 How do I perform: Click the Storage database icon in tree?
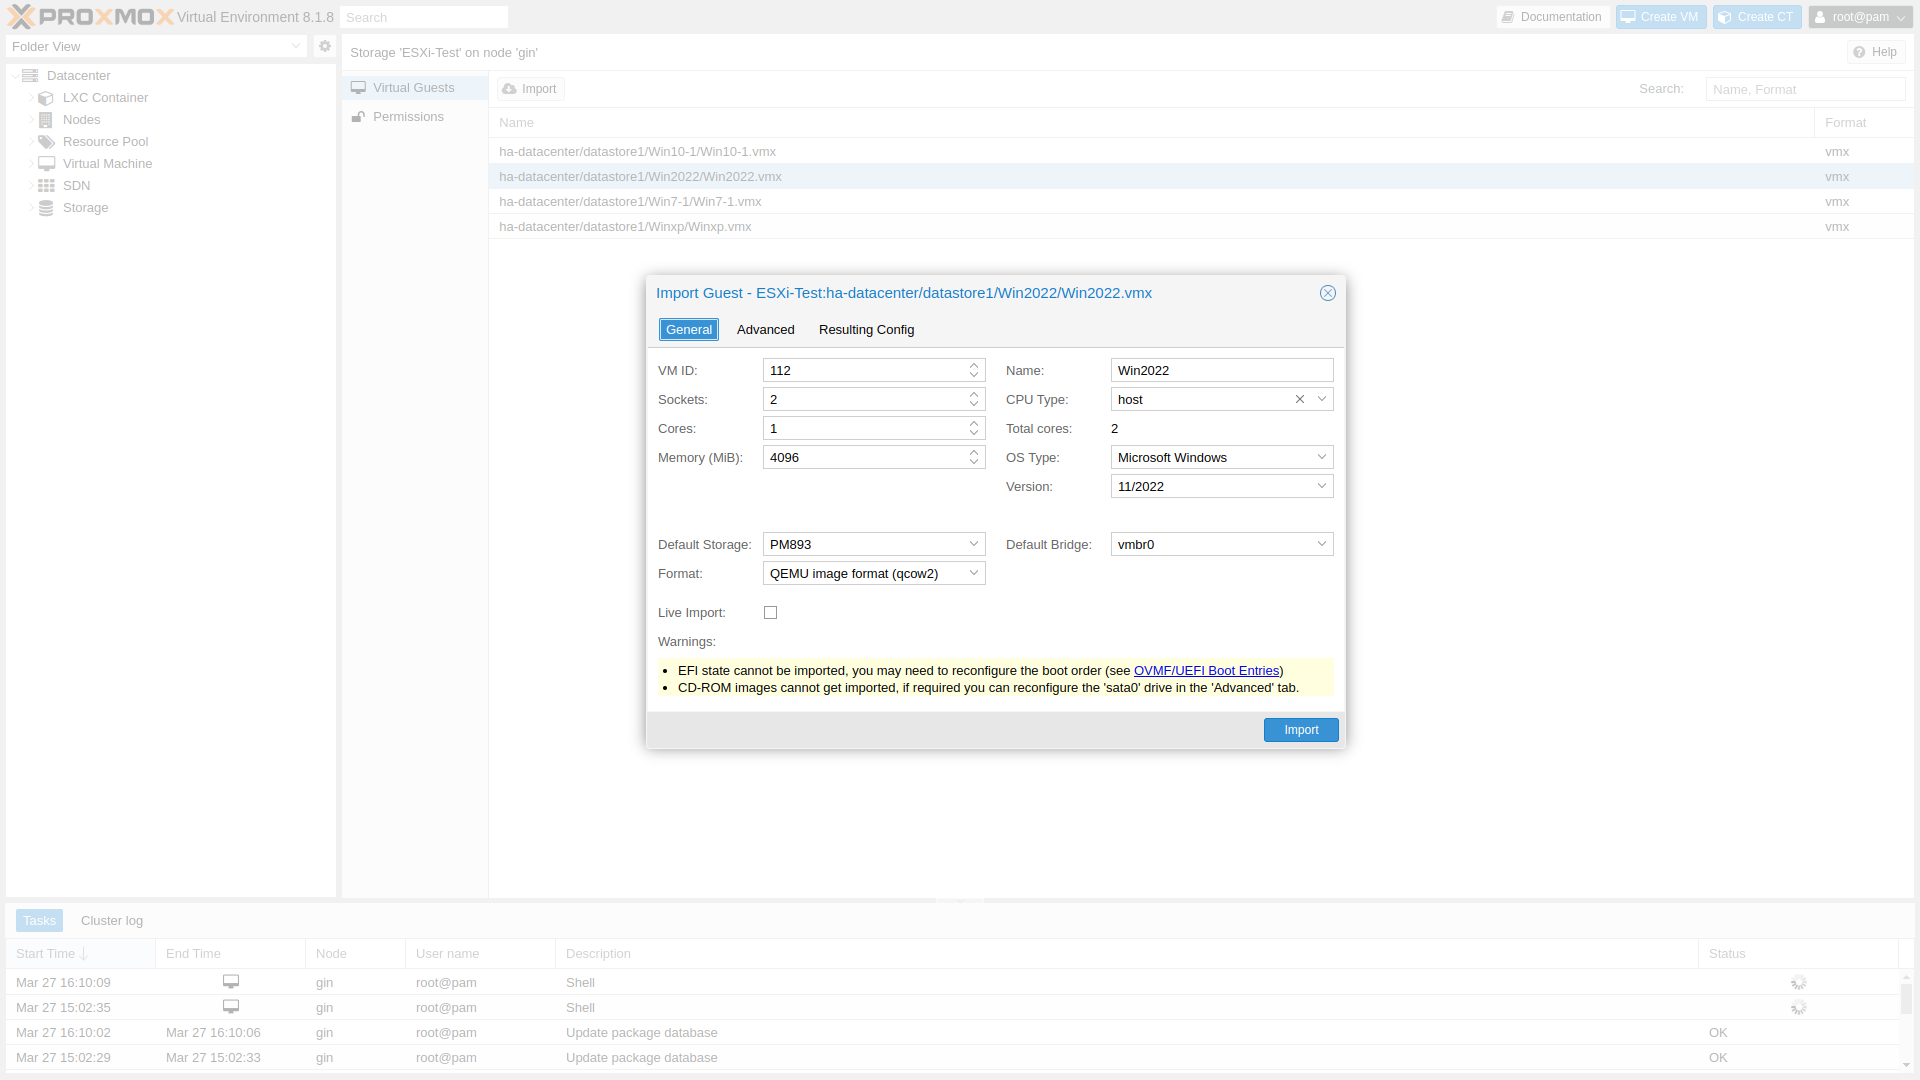click(46, 208)
